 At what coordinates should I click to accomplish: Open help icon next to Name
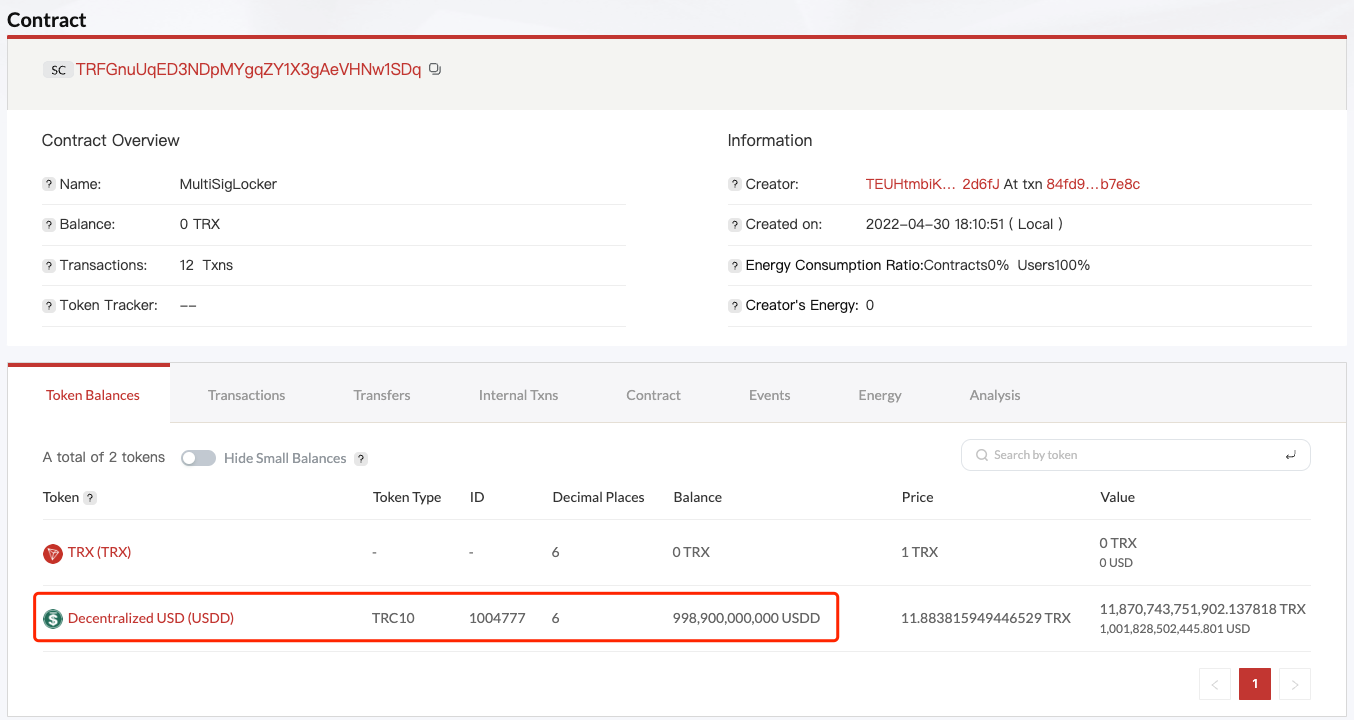click(48, 185)
